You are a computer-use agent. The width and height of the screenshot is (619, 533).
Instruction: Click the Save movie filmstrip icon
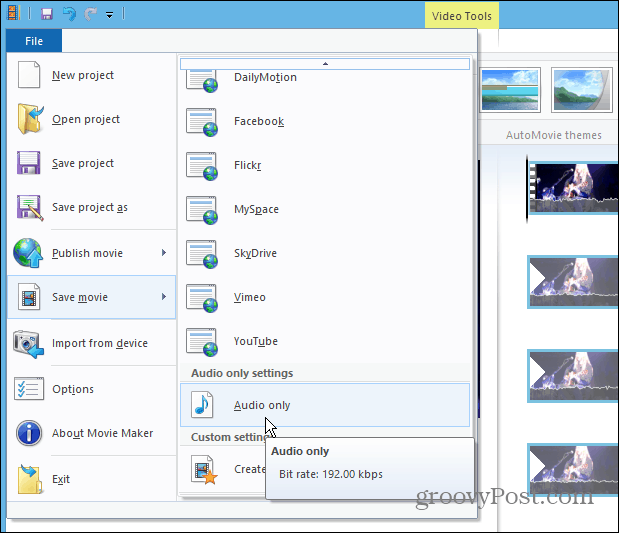[x=29, y=297]
